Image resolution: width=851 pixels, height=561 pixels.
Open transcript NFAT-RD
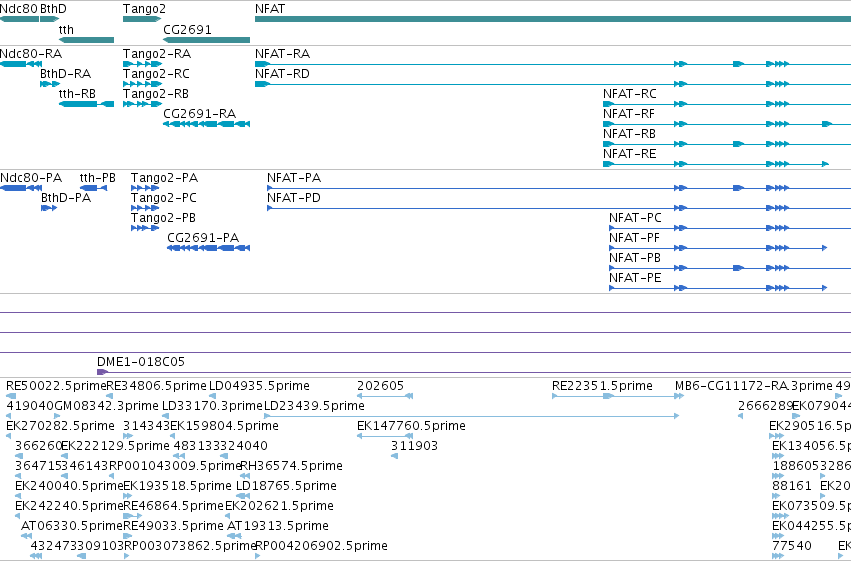point(282,74)
